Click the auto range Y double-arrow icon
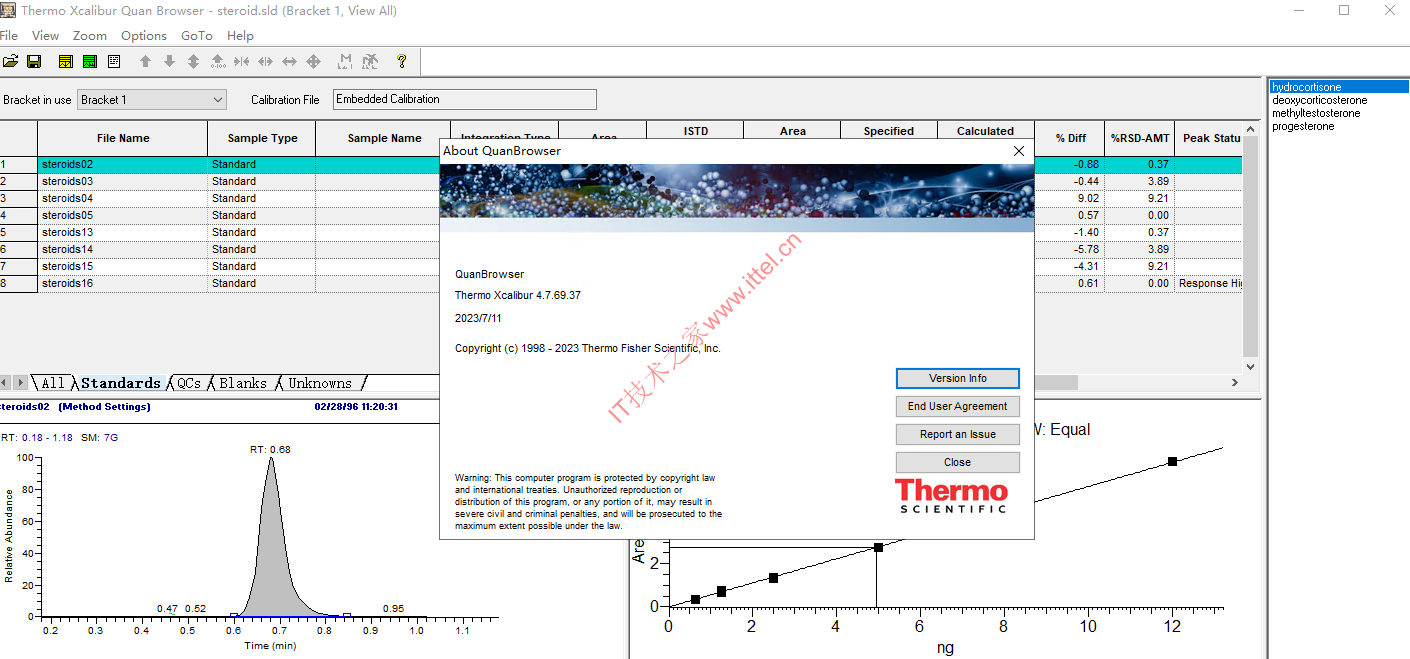1410x659 pixels. tap(193, 62)
